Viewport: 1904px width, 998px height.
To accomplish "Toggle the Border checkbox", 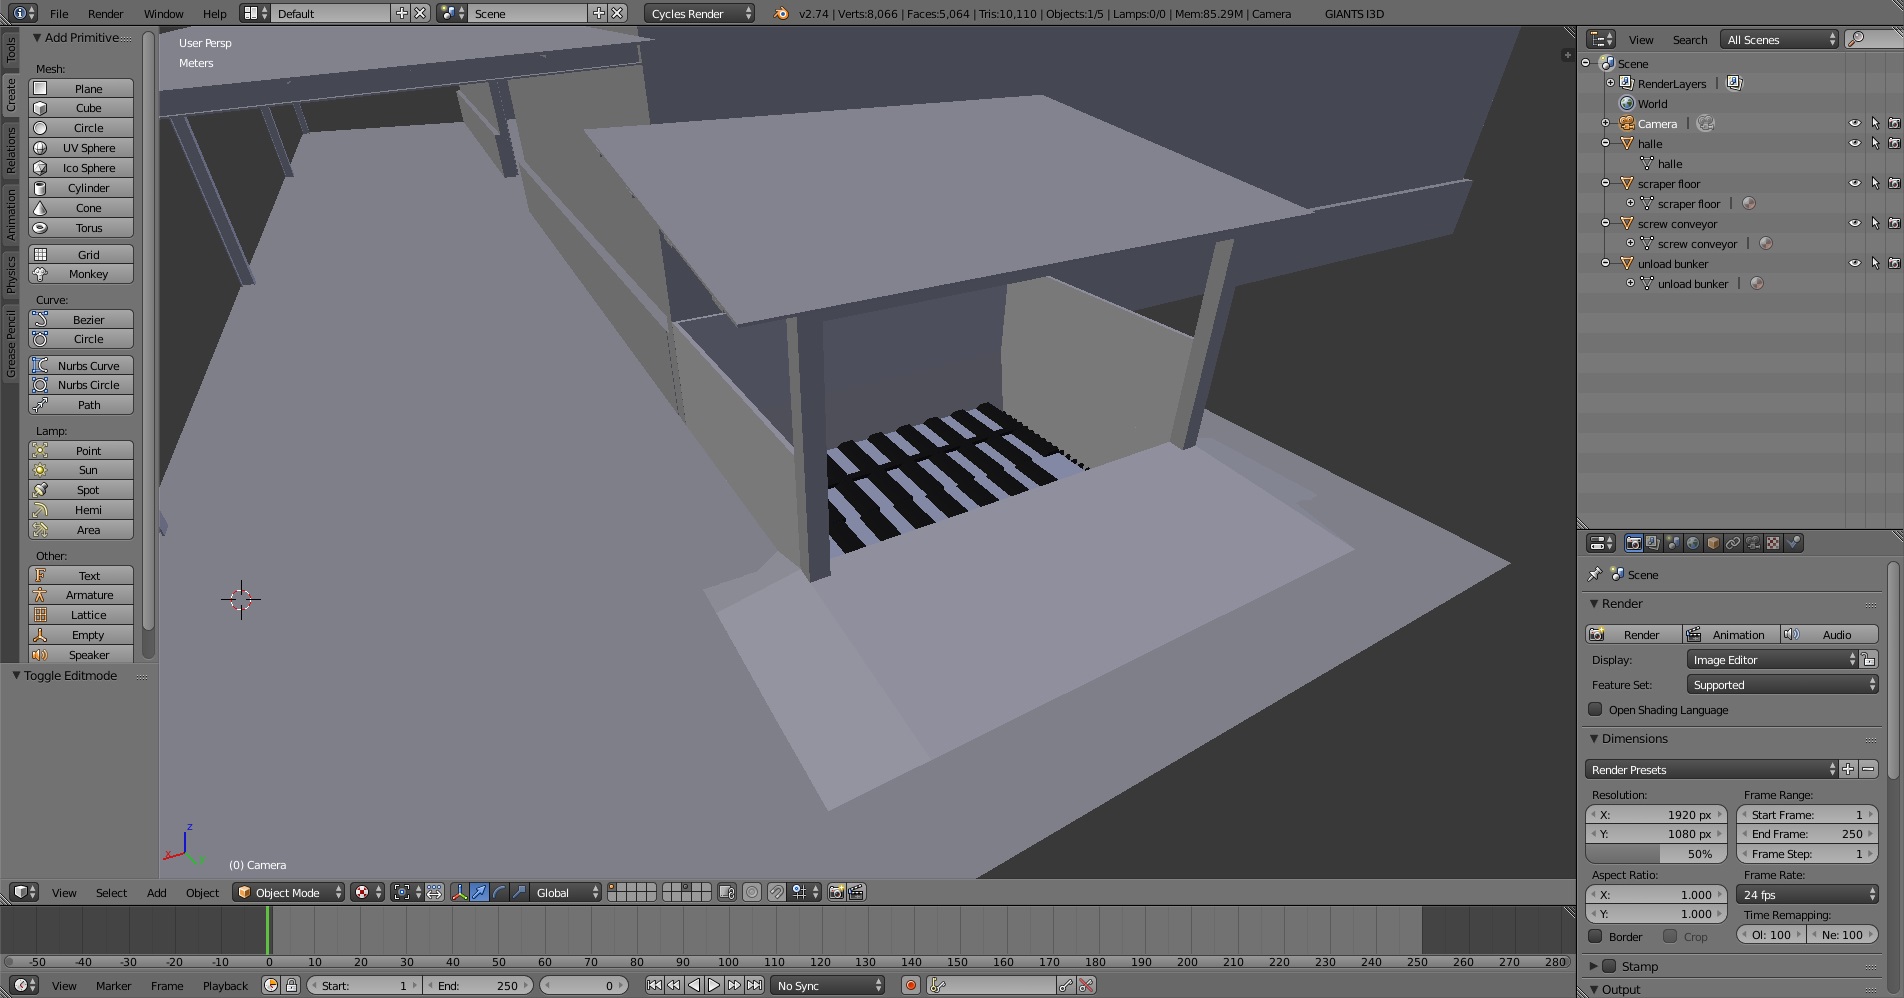I will (1595, 936).
